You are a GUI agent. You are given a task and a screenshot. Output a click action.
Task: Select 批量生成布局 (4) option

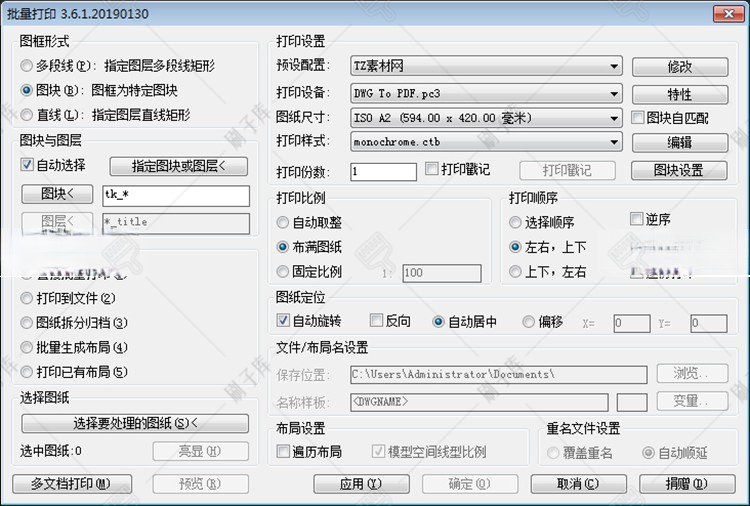27,347
